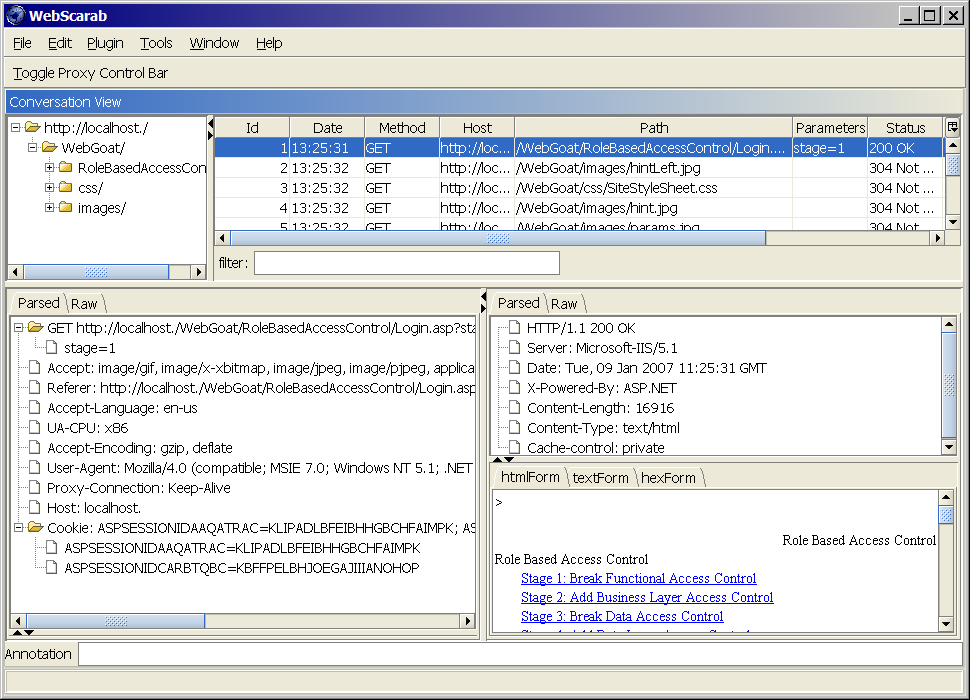Open Stage 1: Break Functional Access Control link
The image size is (970, 700).
tap(638, 578)
